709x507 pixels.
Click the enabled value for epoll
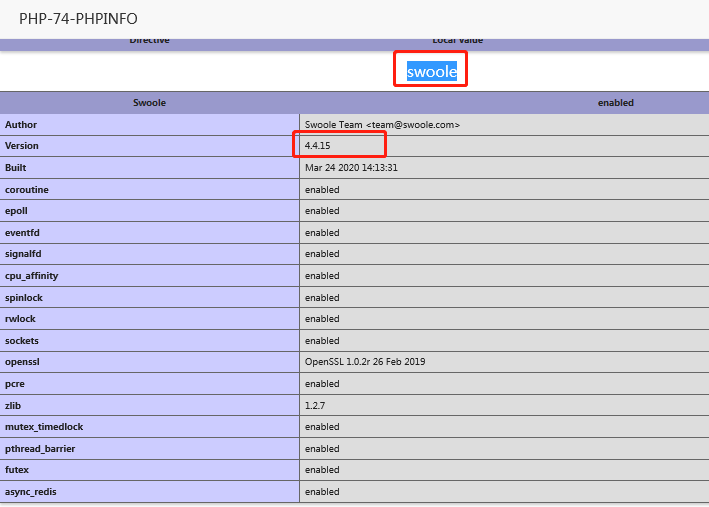coord(322,211)
